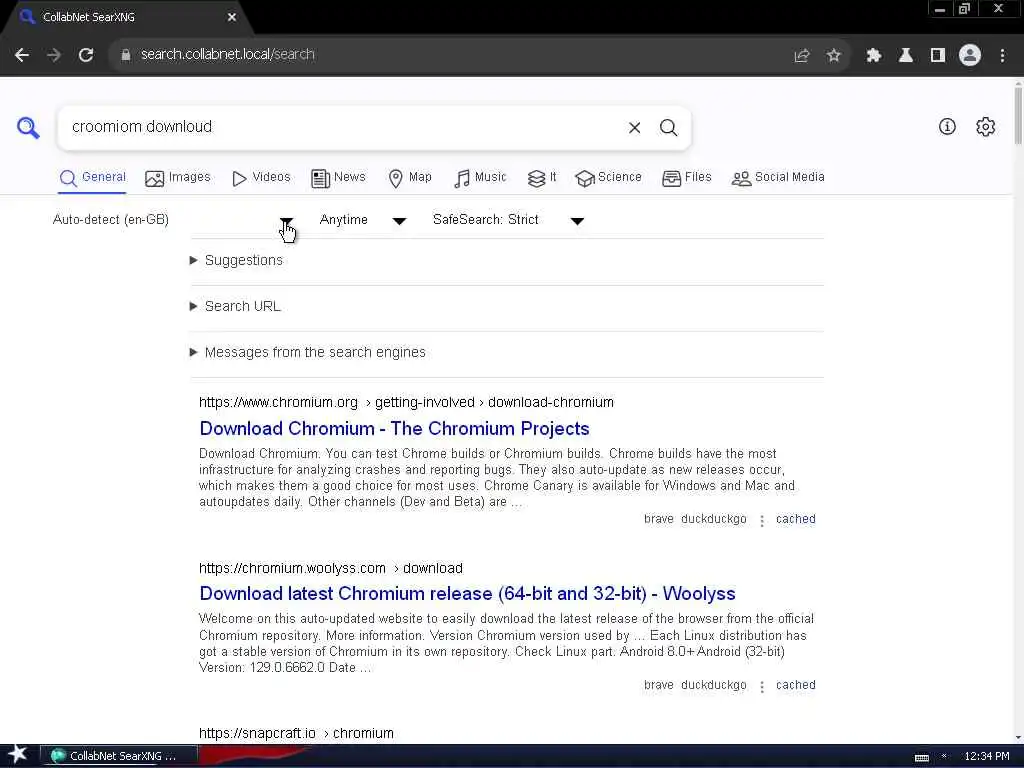
Task: Switch to the Images category tab
Action: click(178, 178)
